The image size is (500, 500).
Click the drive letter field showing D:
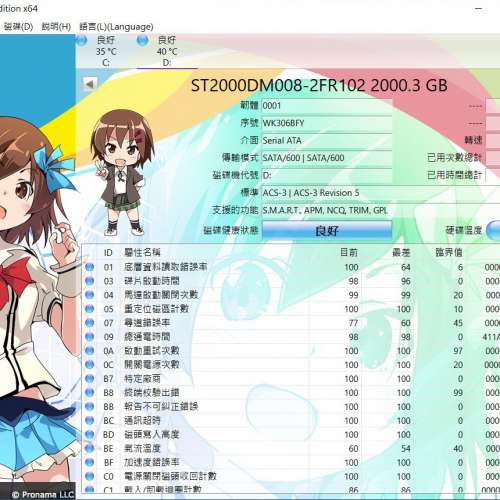point(327,175)
